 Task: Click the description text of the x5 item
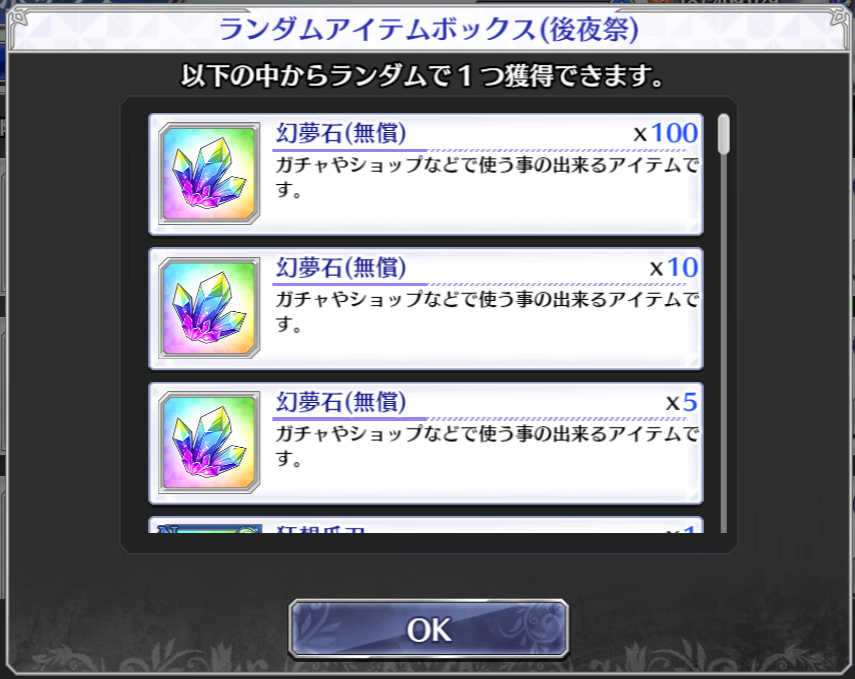[x=487, y=447]
